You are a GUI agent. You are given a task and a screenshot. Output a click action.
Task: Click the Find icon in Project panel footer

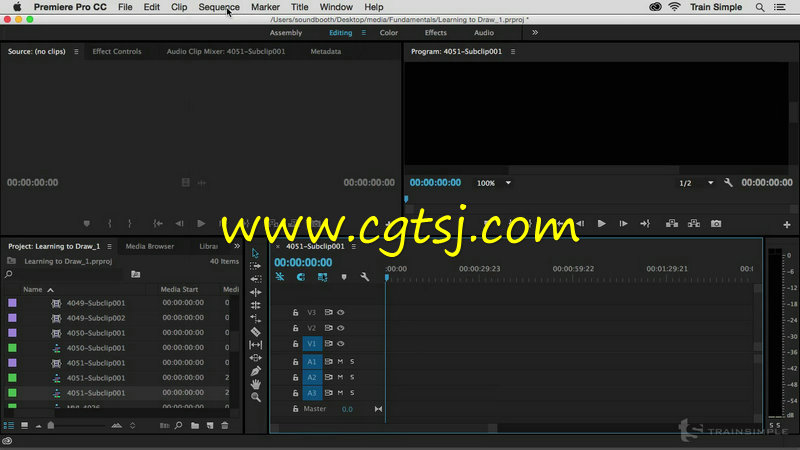click(179, 426)
